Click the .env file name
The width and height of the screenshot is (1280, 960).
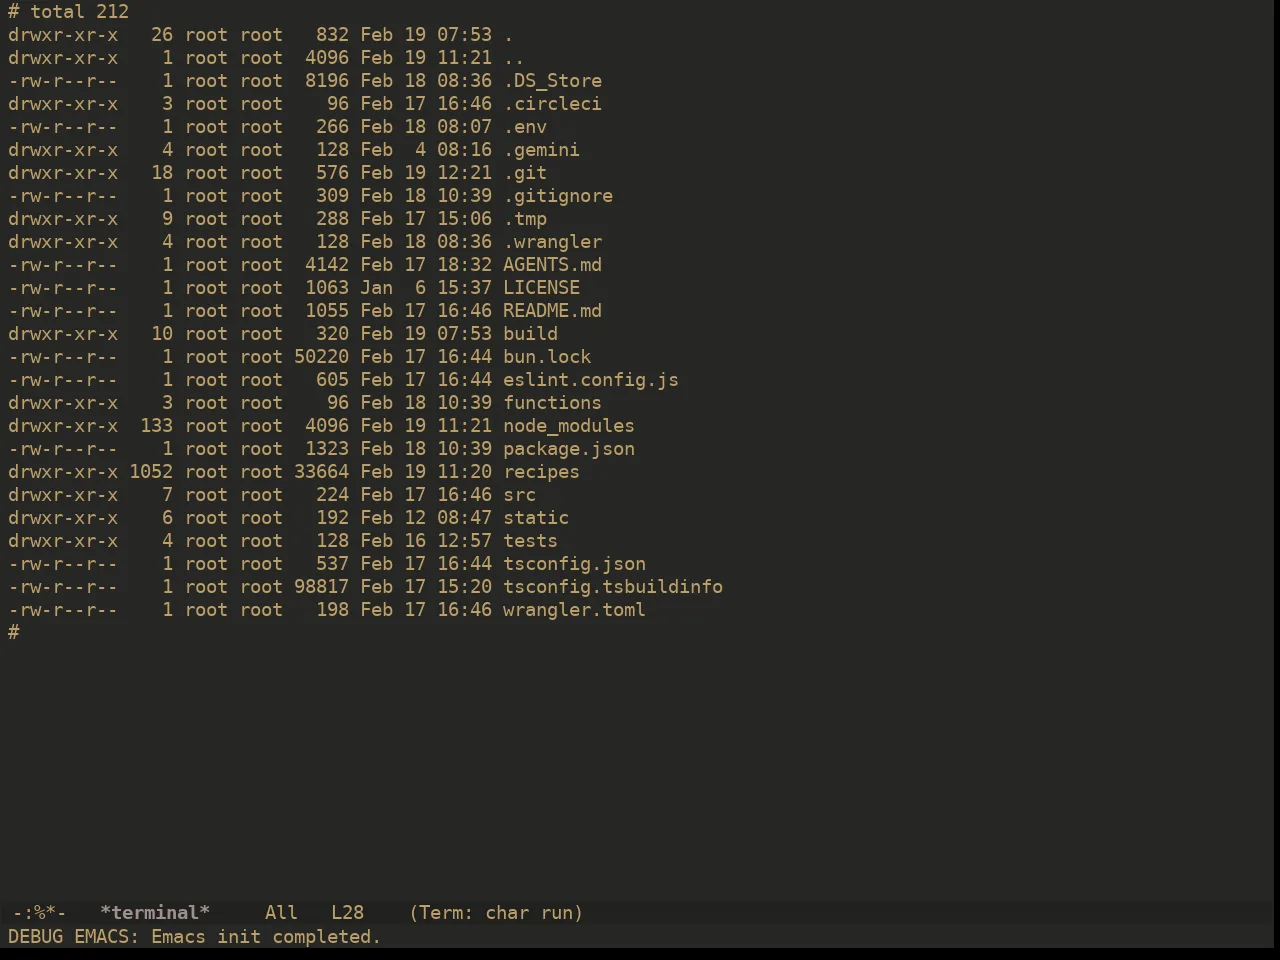pos(525,127)
